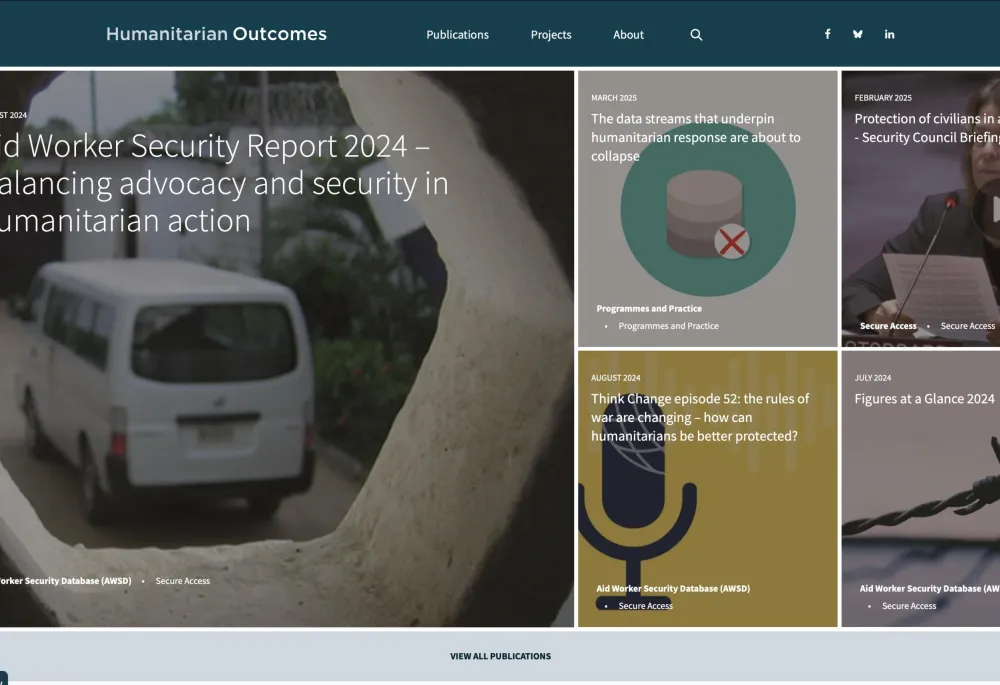Click View All Publications button
1000x685 pixels.
[500, 656]
